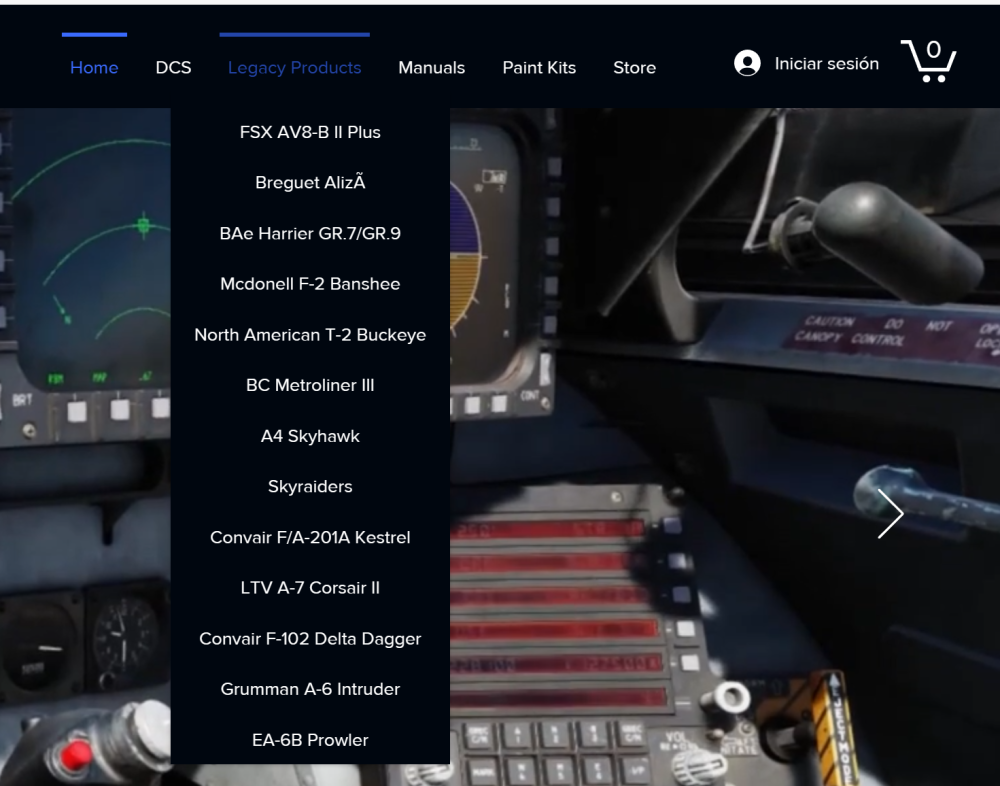
Task: Choose A4 Skyhawk item
Action: [310, 436]
